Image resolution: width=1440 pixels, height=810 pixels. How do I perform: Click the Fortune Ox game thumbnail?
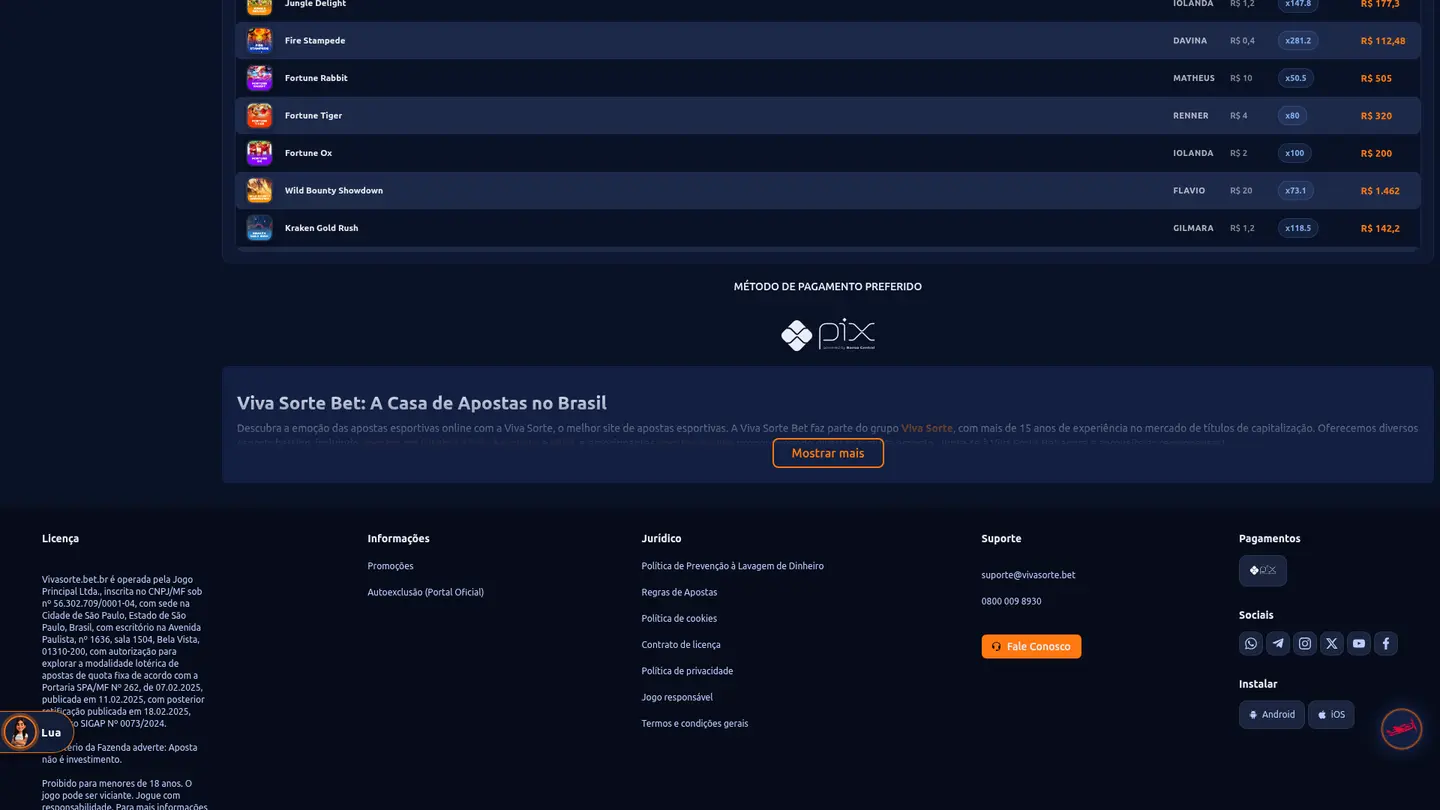pyautogui.click(x=259, y=153)
